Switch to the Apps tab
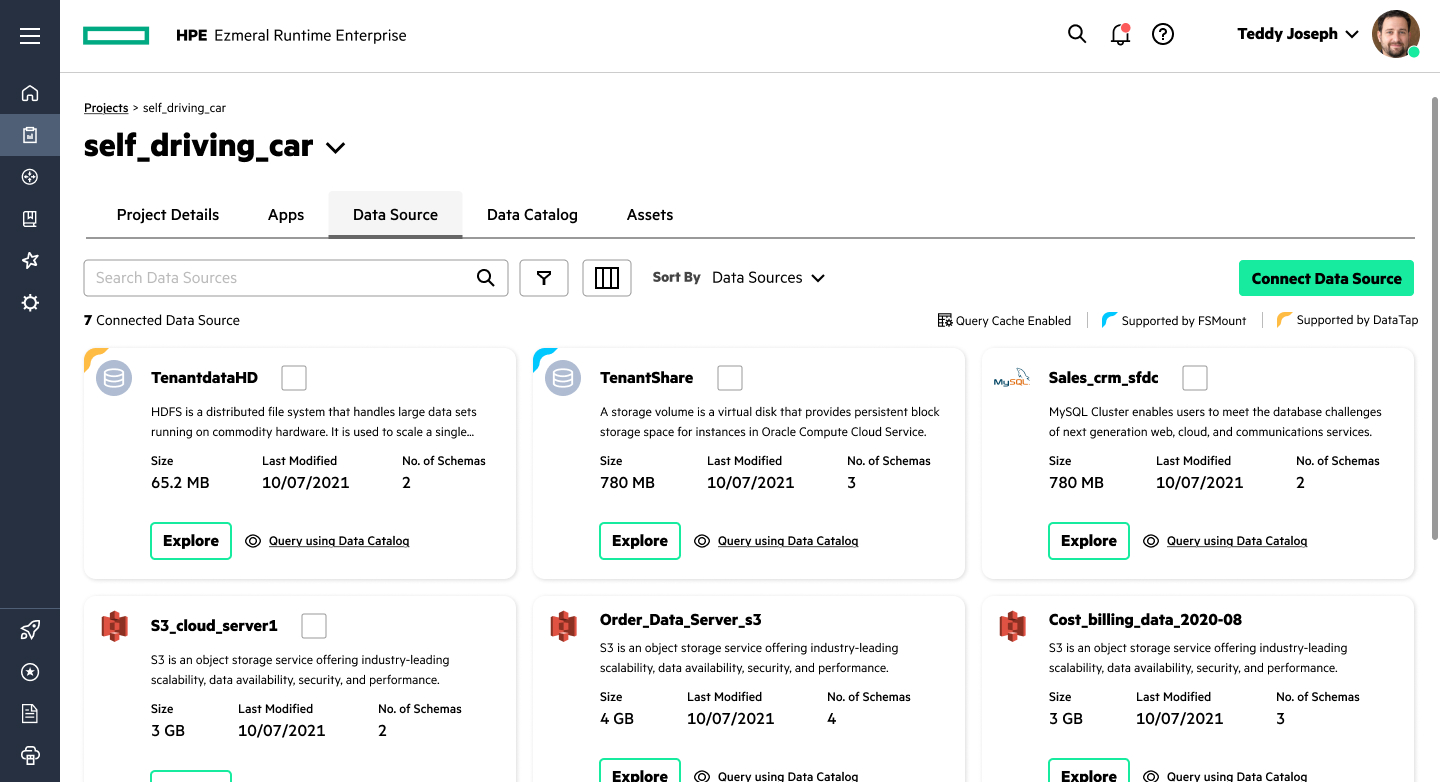1440x782 pixels. [286, 215]
